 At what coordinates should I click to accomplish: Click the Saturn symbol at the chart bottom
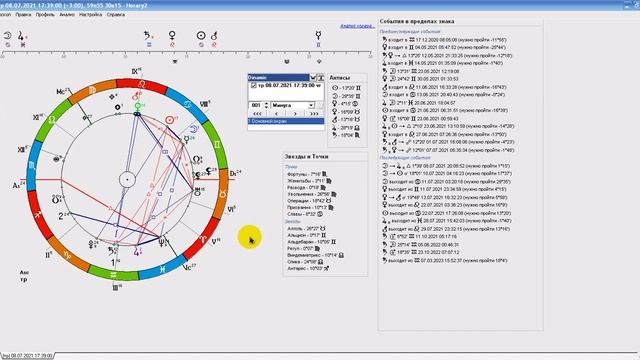(x=112, y=251)
